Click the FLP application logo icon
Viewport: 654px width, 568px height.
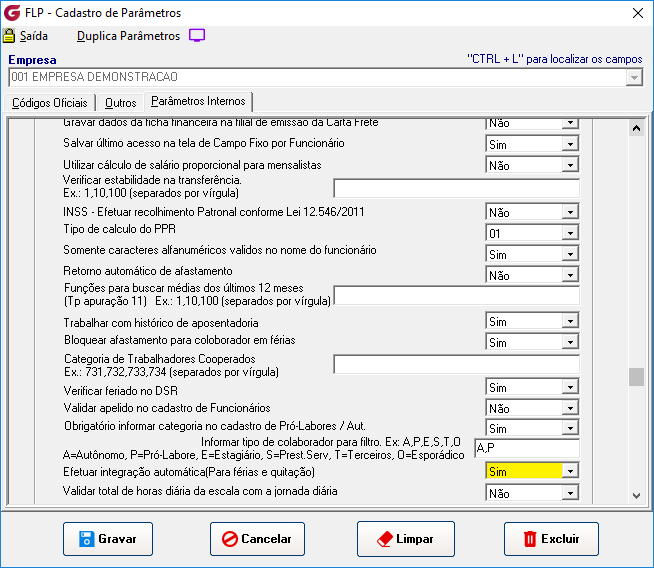tap(12, 13)
